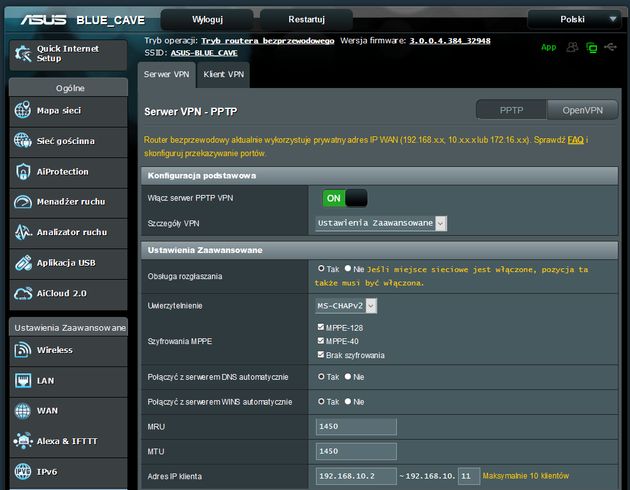Click the USB status icon in header

[610, 47]
